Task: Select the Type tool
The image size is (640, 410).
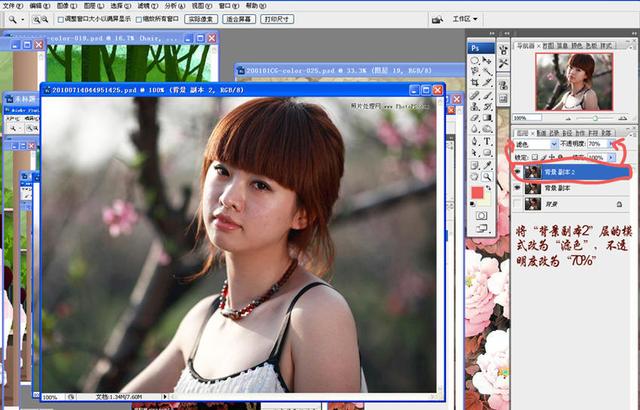Action: (x=487, y=142)
